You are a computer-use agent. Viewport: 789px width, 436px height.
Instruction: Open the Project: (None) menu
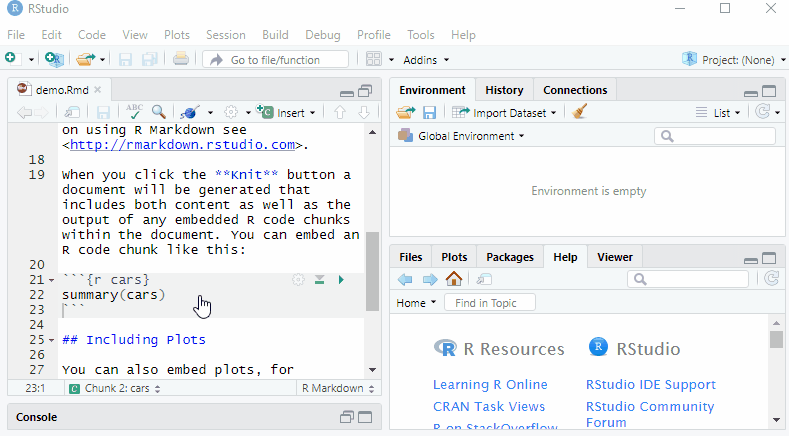point(734,59)
